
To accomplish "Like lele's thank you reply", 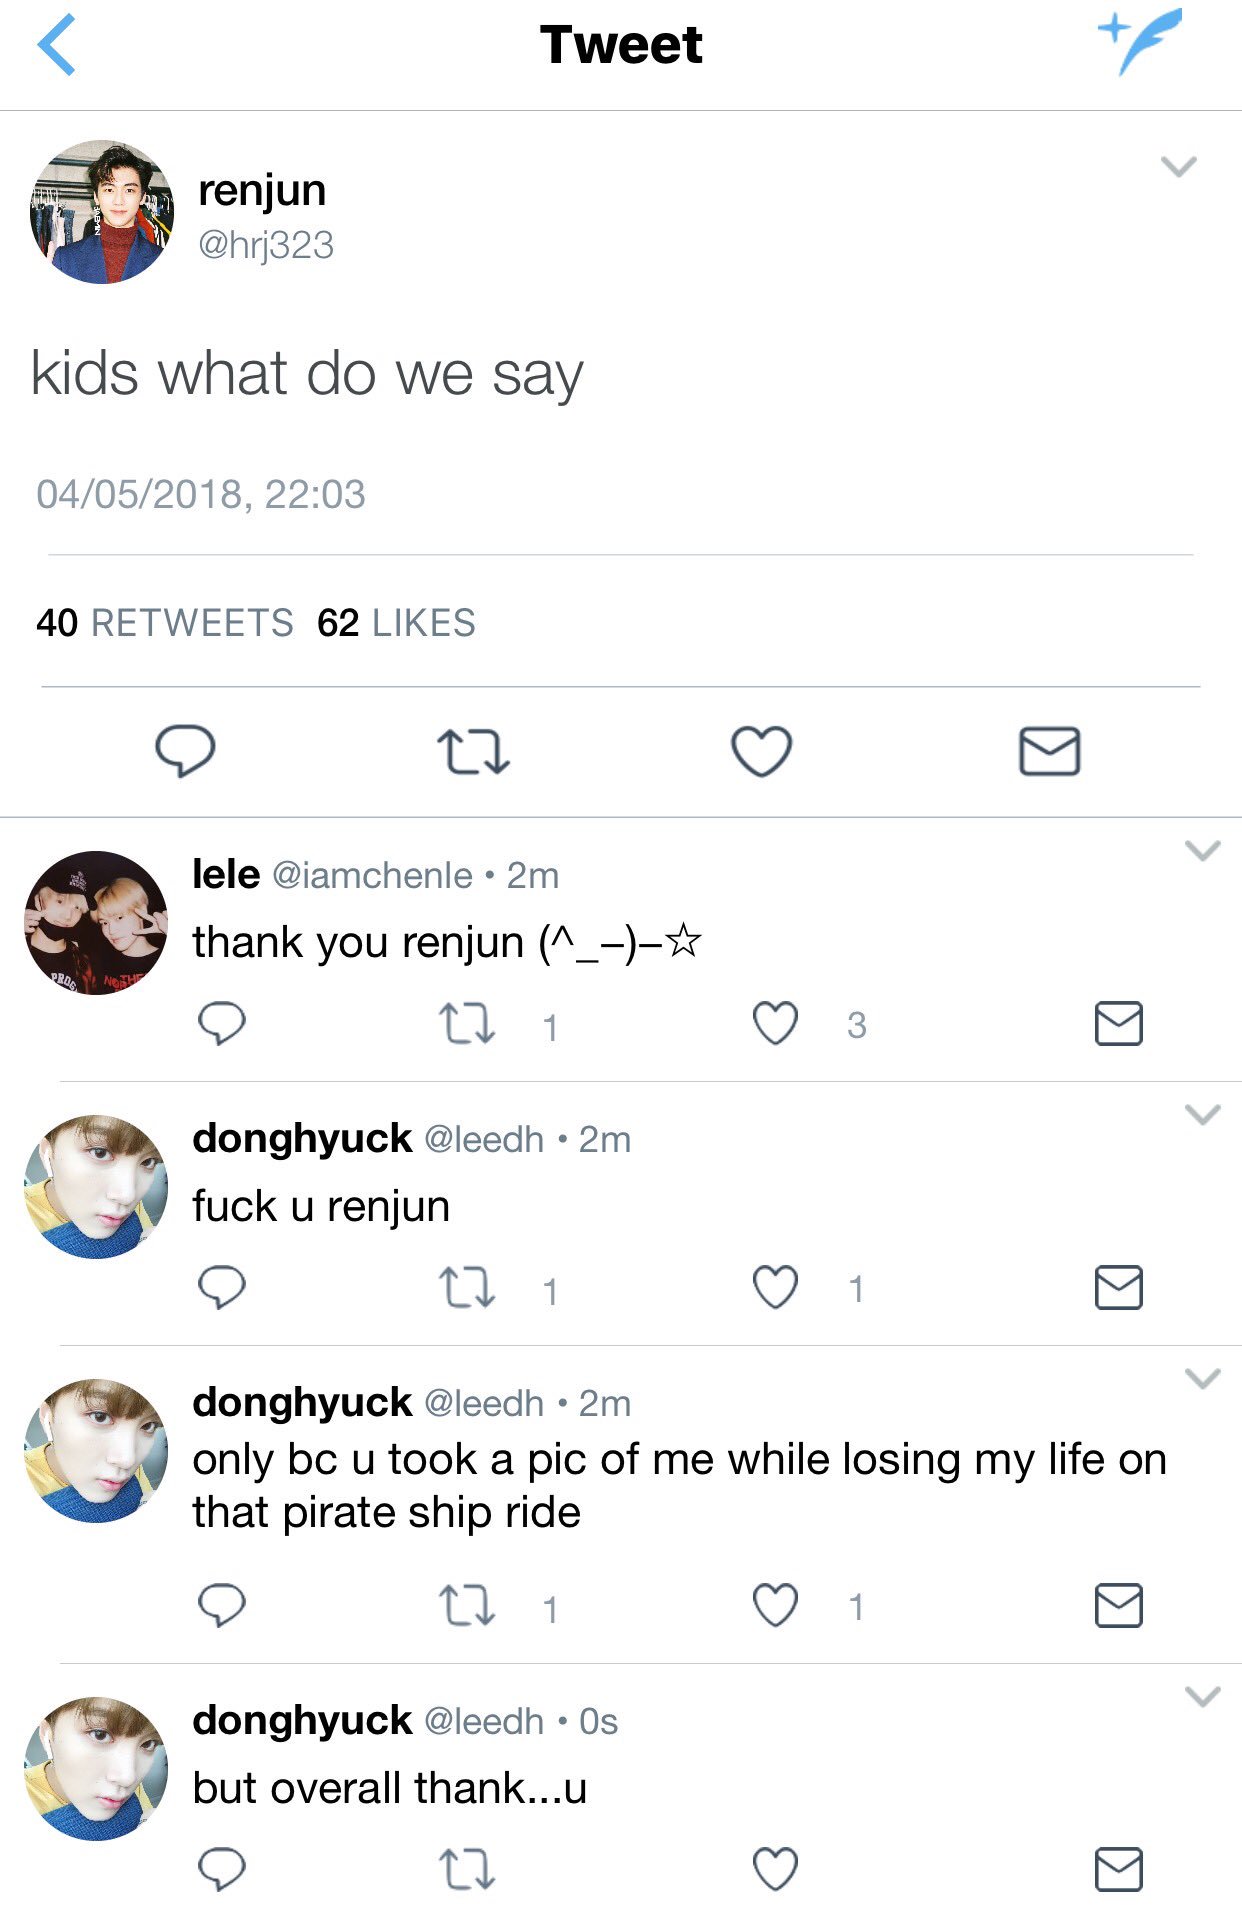I will click(775, 1023).
